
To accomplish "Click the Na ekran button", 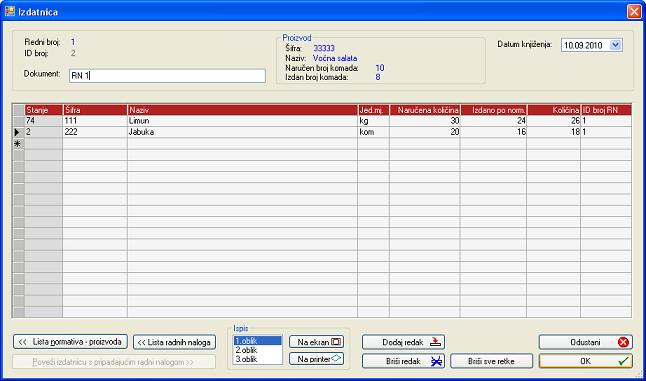I will tap(316, 342).
